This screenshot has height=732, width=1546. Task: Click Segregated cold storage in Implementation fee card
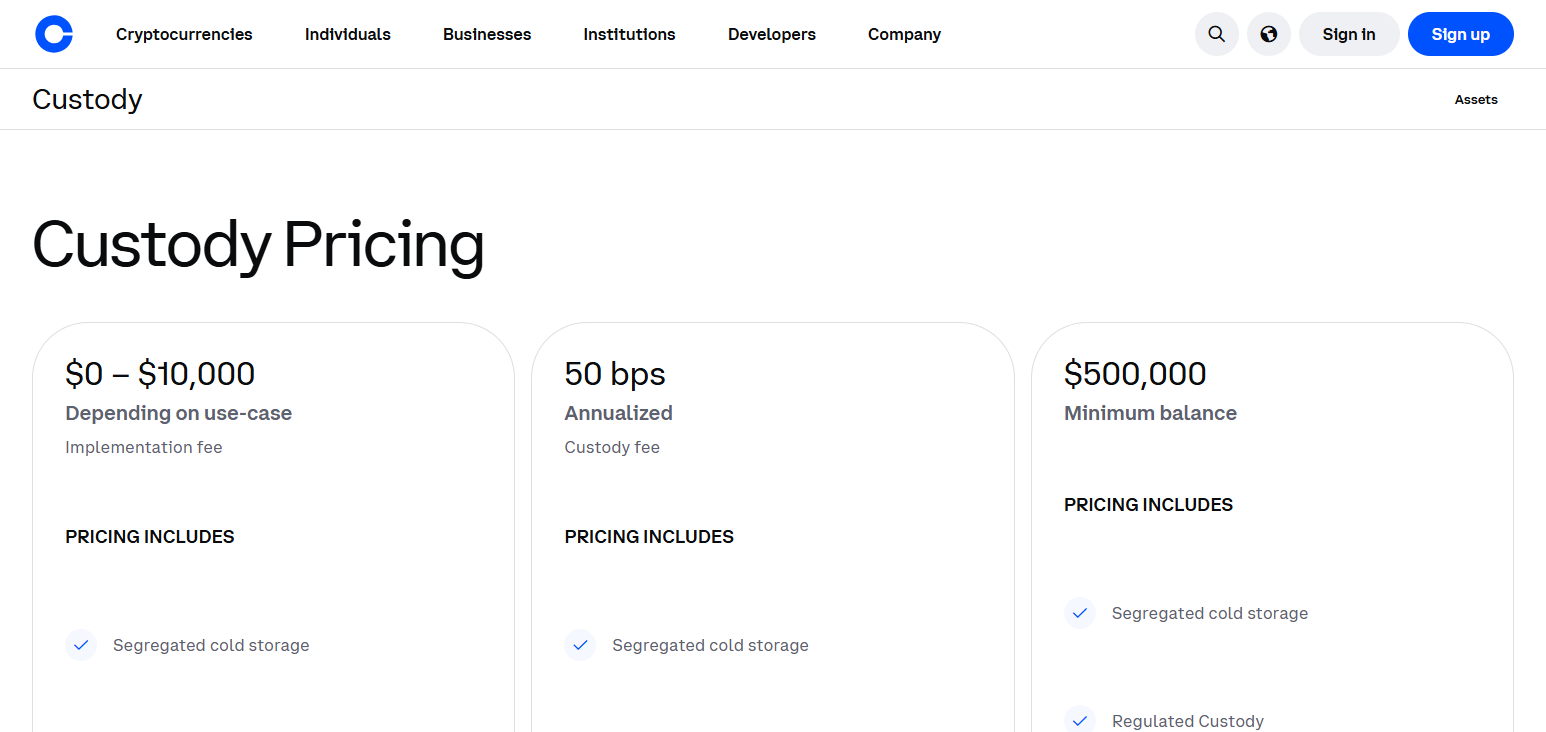pyautogui.click(x=211, y=645)
